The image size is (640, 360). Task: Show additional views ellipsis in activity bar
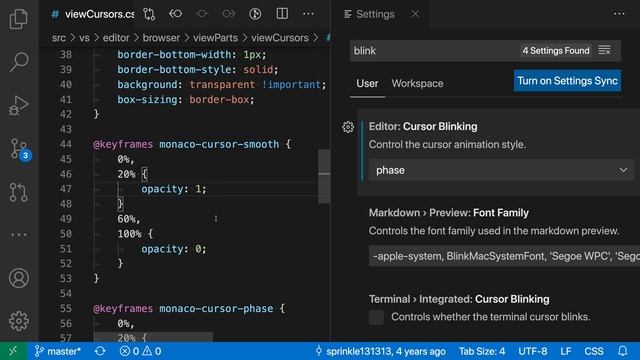19,235
